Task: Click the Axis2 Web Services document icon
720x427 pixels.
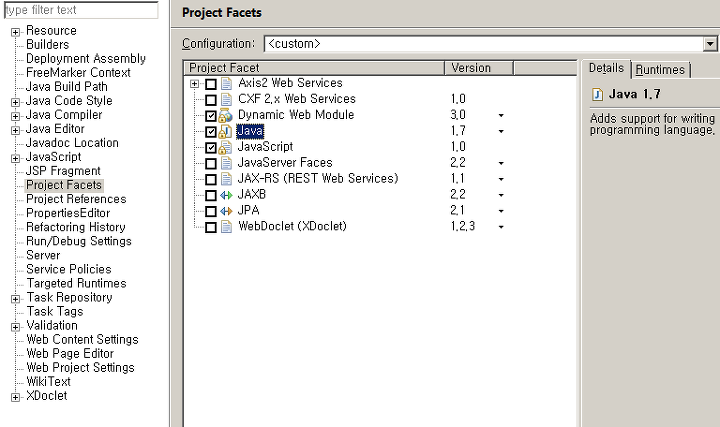Action: pyautogui.click(x=226, y=84)
